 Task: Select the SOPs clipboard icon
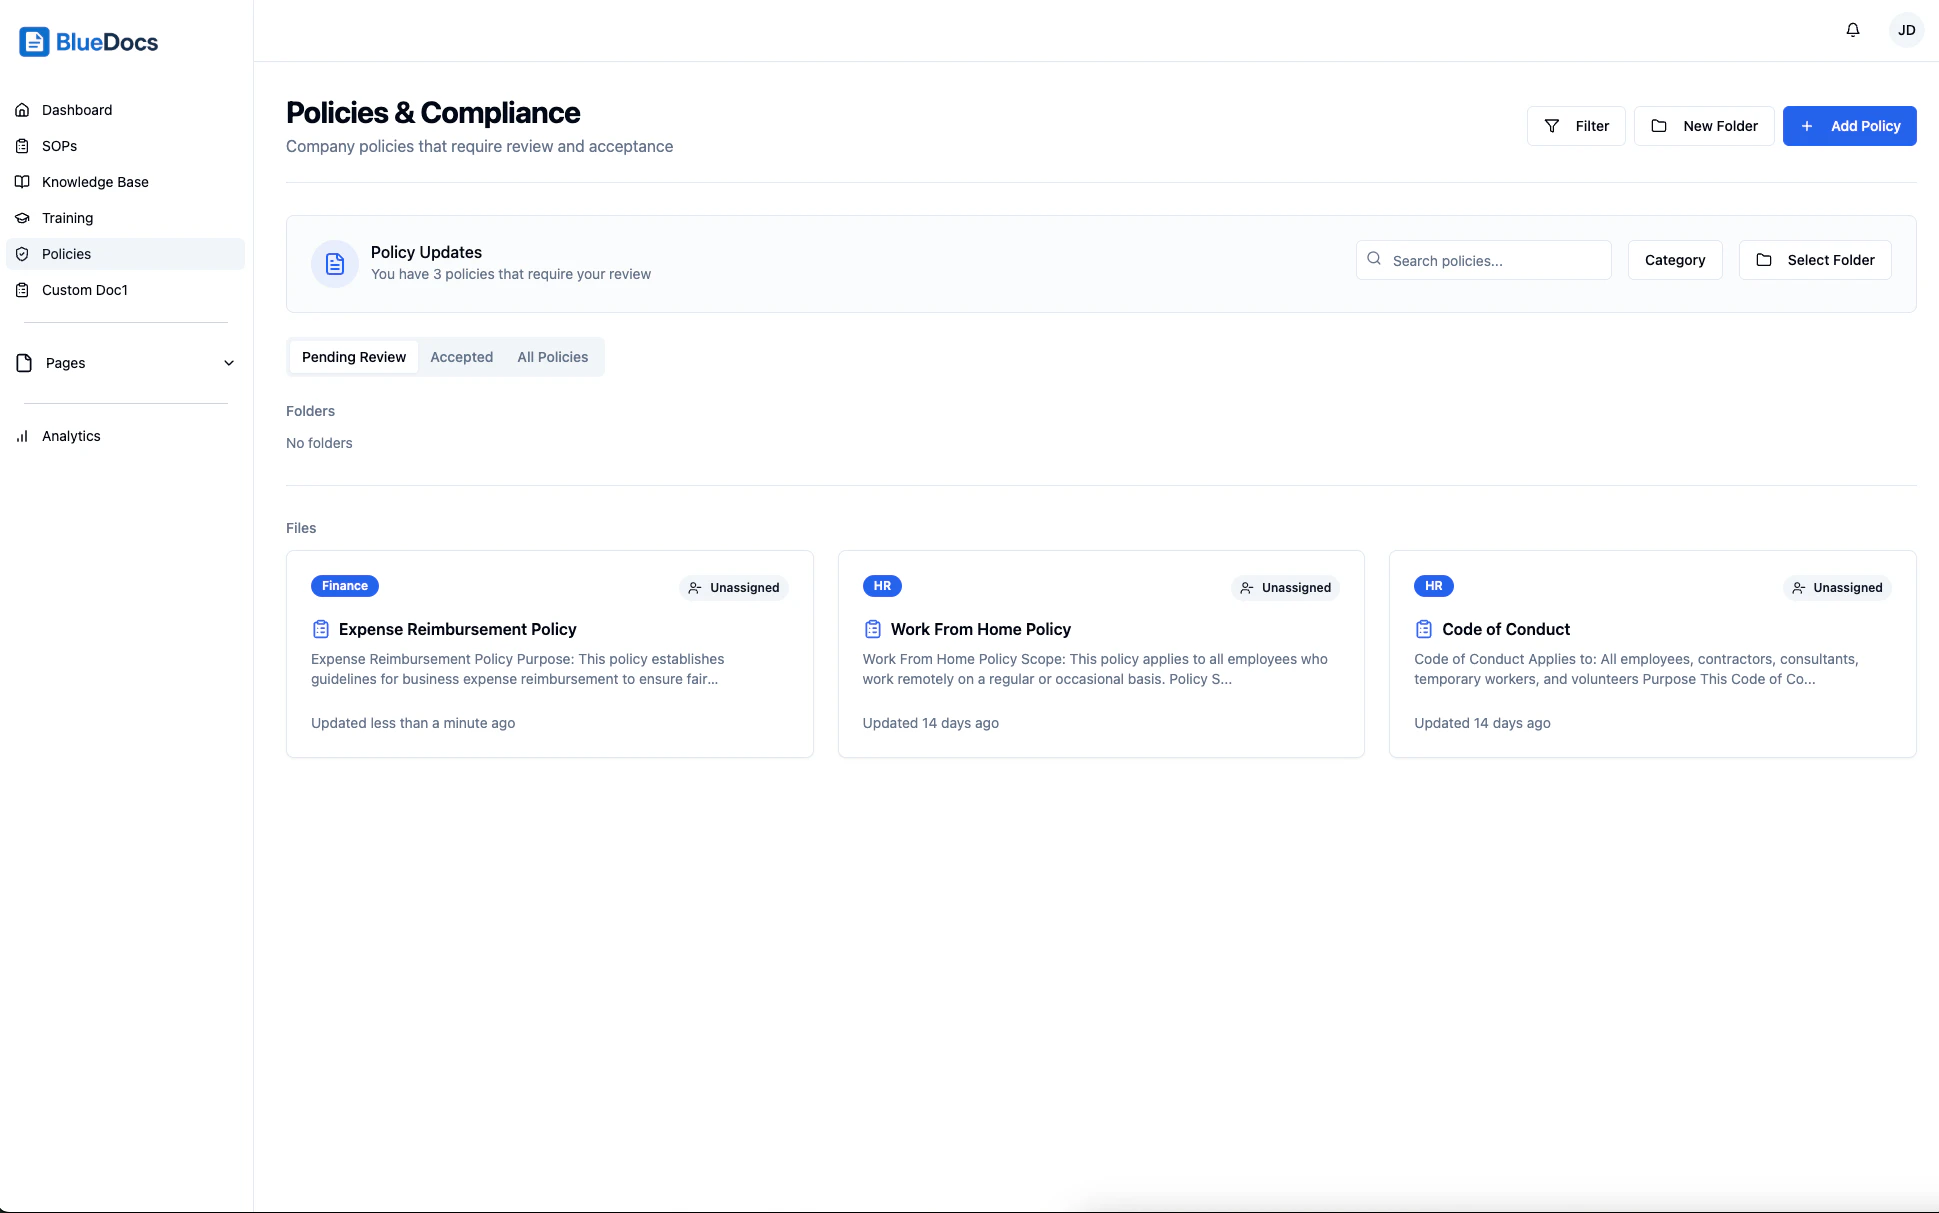pyautogui.click(x=23, y=146)
